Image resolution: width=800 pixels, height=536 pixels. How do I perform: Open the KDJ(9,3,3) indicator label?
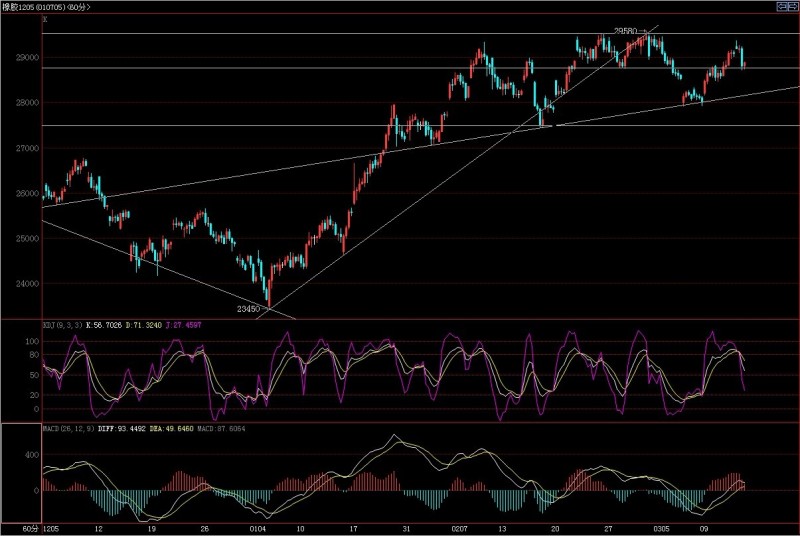click(x=62, y=326)
